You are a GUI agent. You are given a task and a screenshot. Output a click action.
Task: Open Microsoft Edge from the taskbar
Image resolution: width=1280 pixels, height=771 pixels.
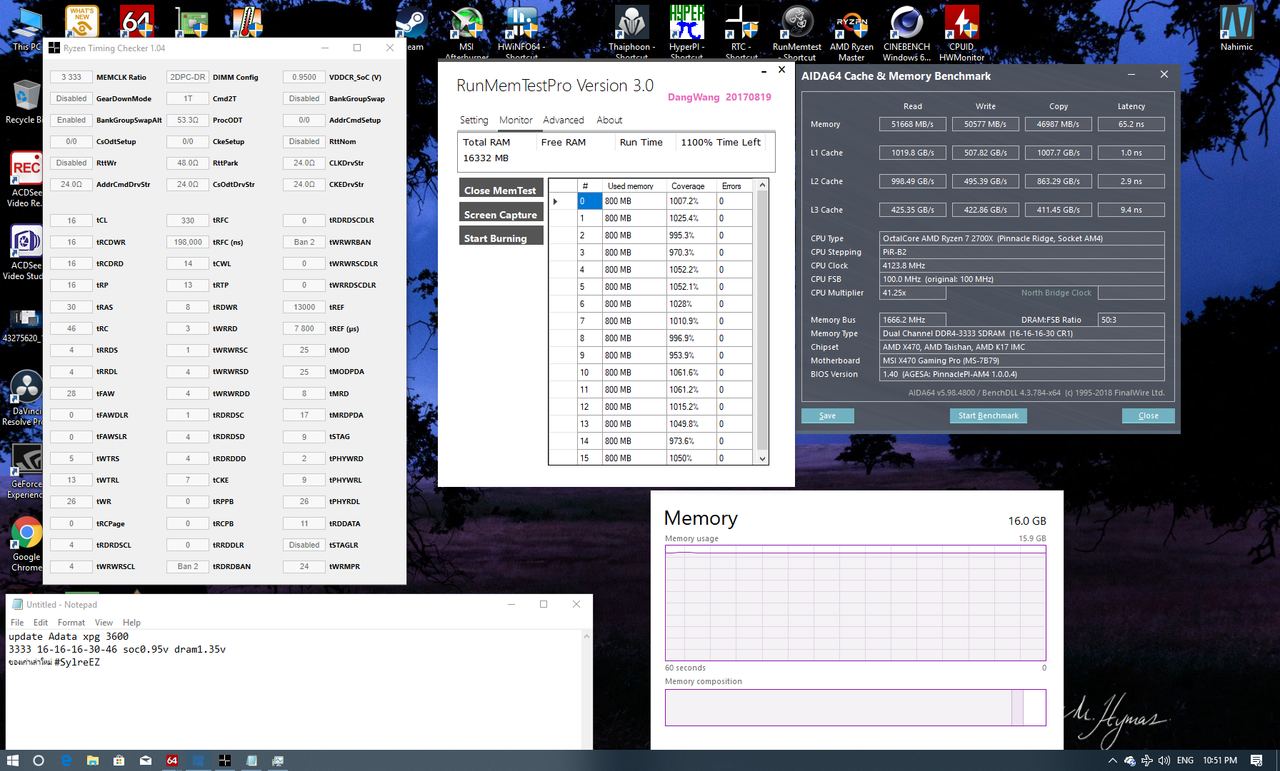(x=66, y=760)
